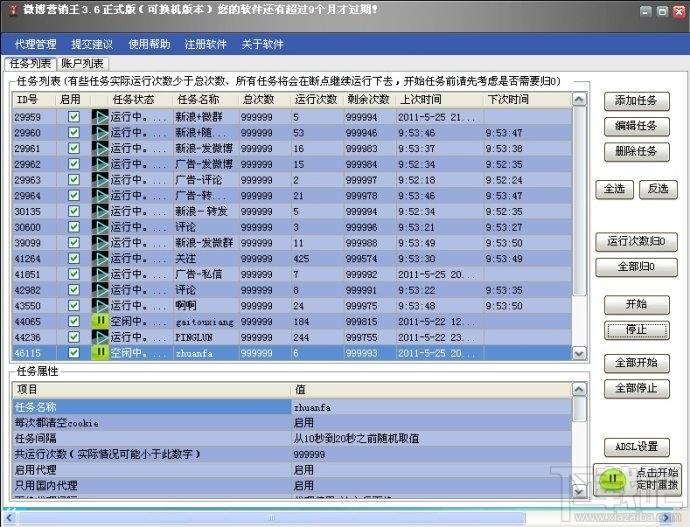Click the 删除任务 button
The width and height of the screenshot is (690, 527).
point(636,152)
